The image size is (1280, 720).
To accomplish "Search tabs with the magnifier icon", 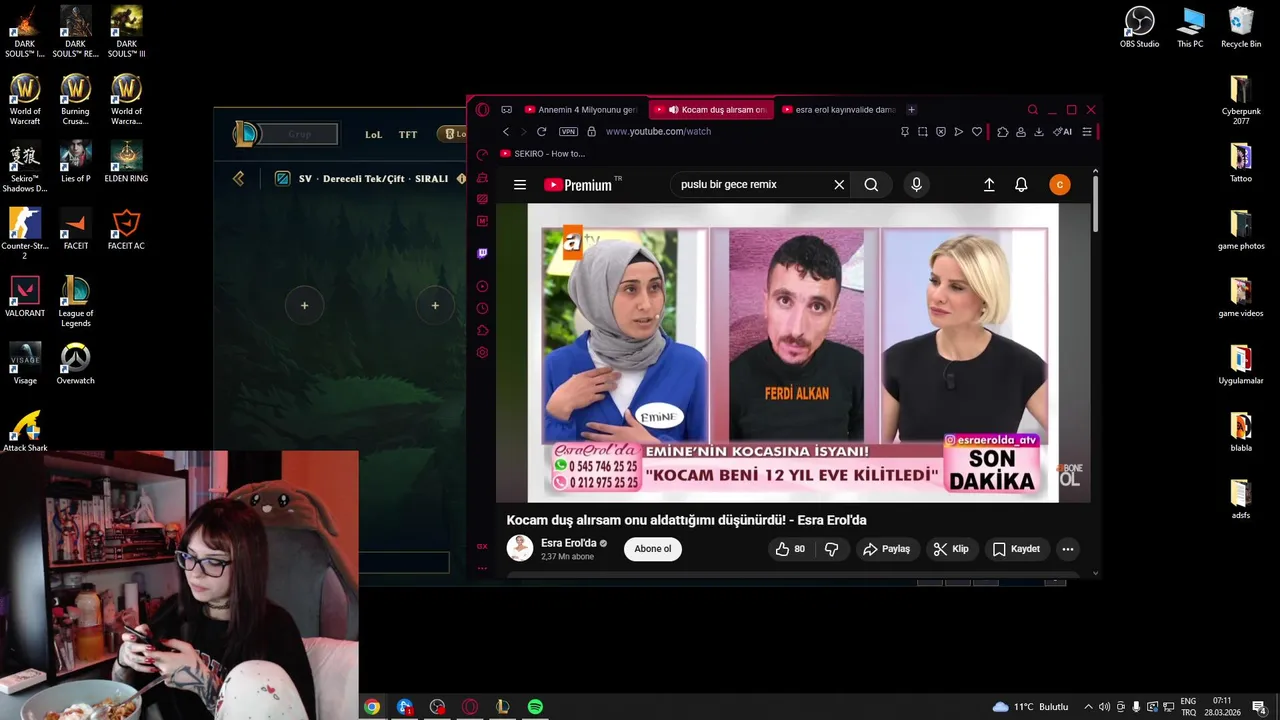I will point(1033,110).
